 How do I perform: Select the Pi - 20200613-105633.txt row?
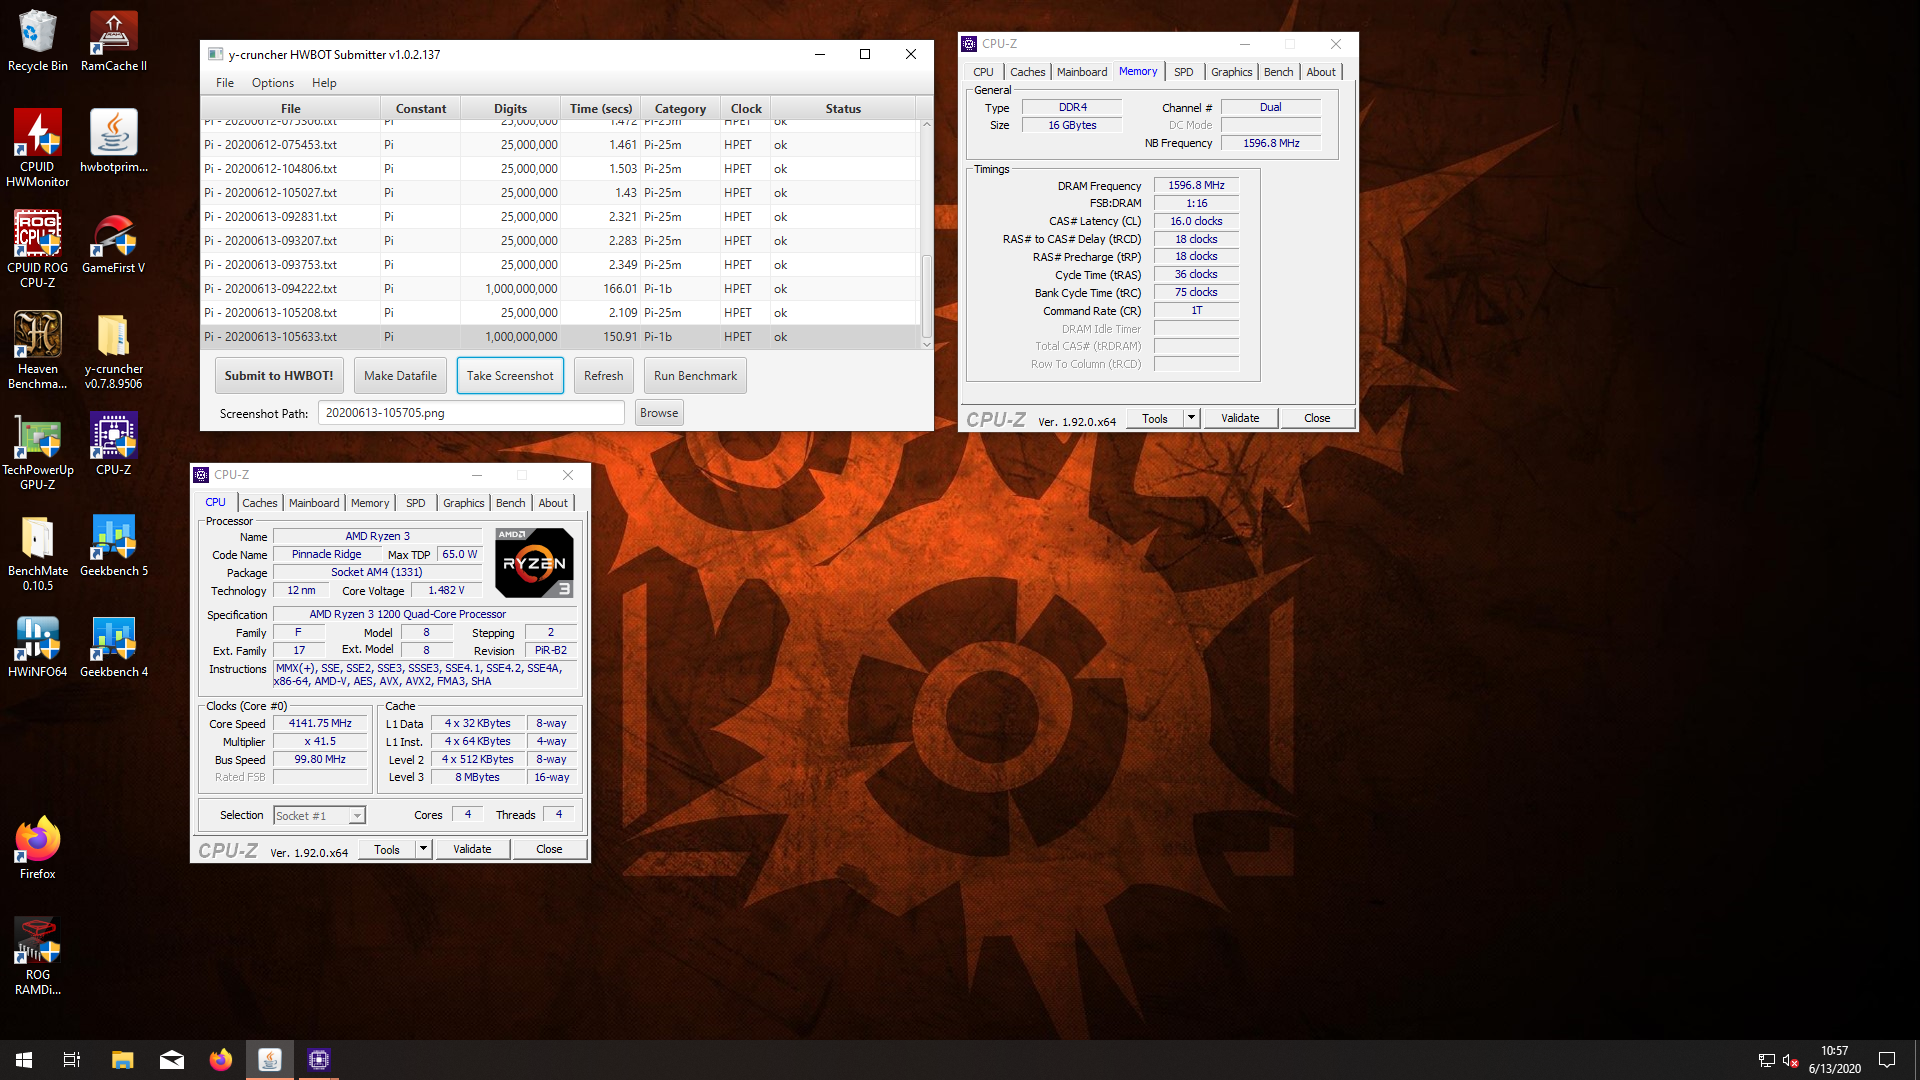click(560, 337)
